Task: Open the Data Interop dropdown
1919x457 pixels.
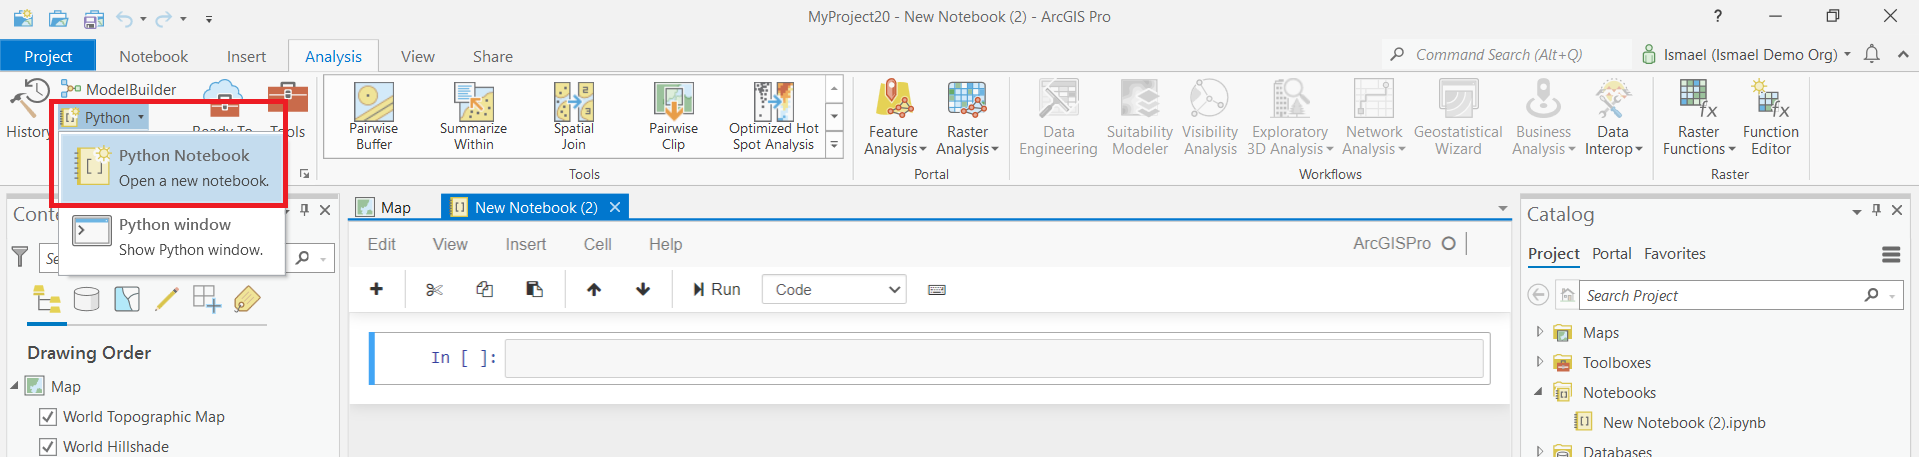Action: 1613,118
